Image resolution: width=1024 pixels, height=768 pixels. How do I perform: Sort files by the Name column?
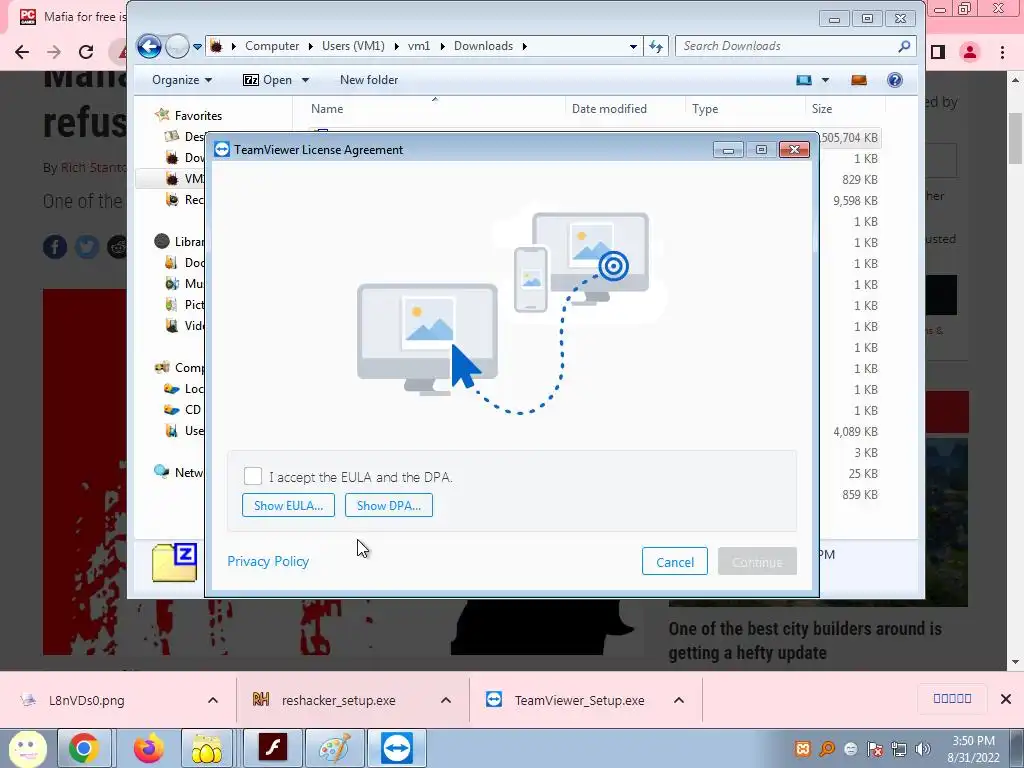327,109
